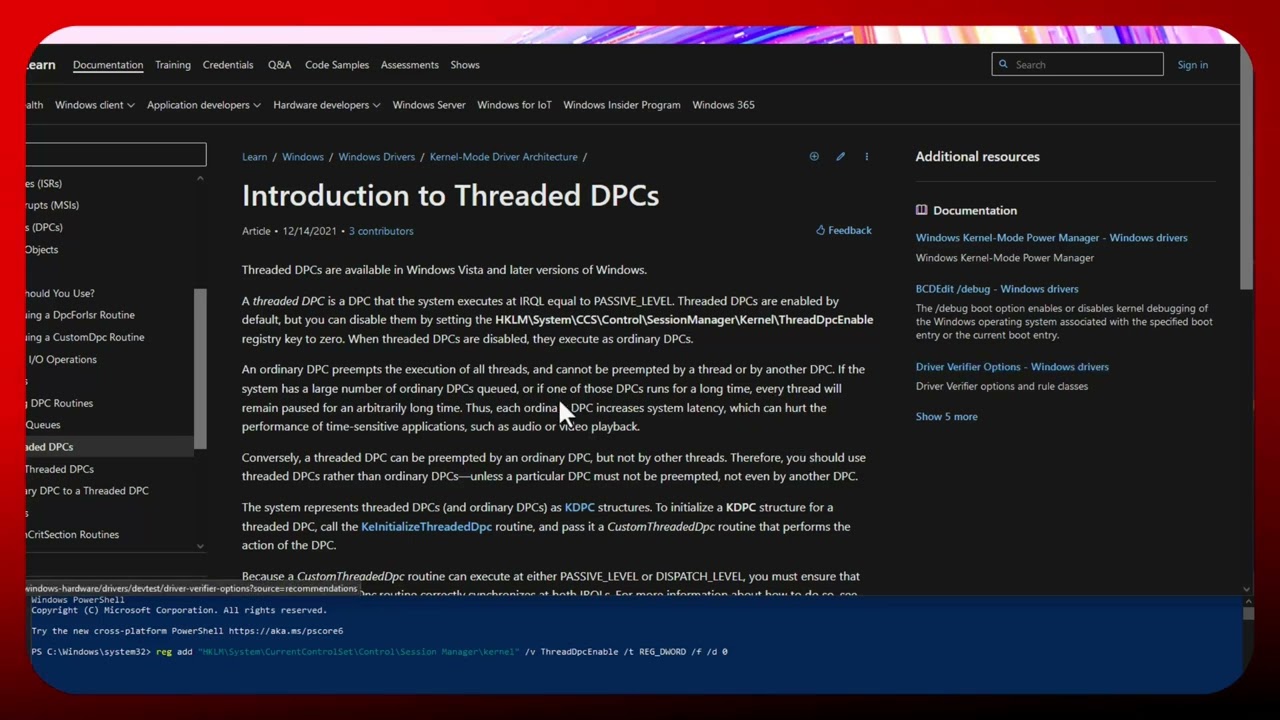Select '(ISRs)' sidebar item

pyautogui.click(x=44, y=184)
